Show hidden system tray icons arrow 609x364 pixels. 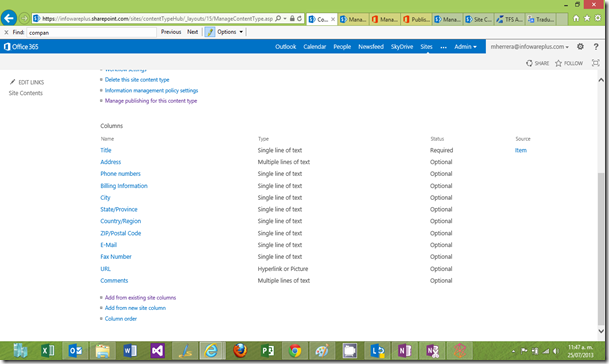[x=513, y=351]
